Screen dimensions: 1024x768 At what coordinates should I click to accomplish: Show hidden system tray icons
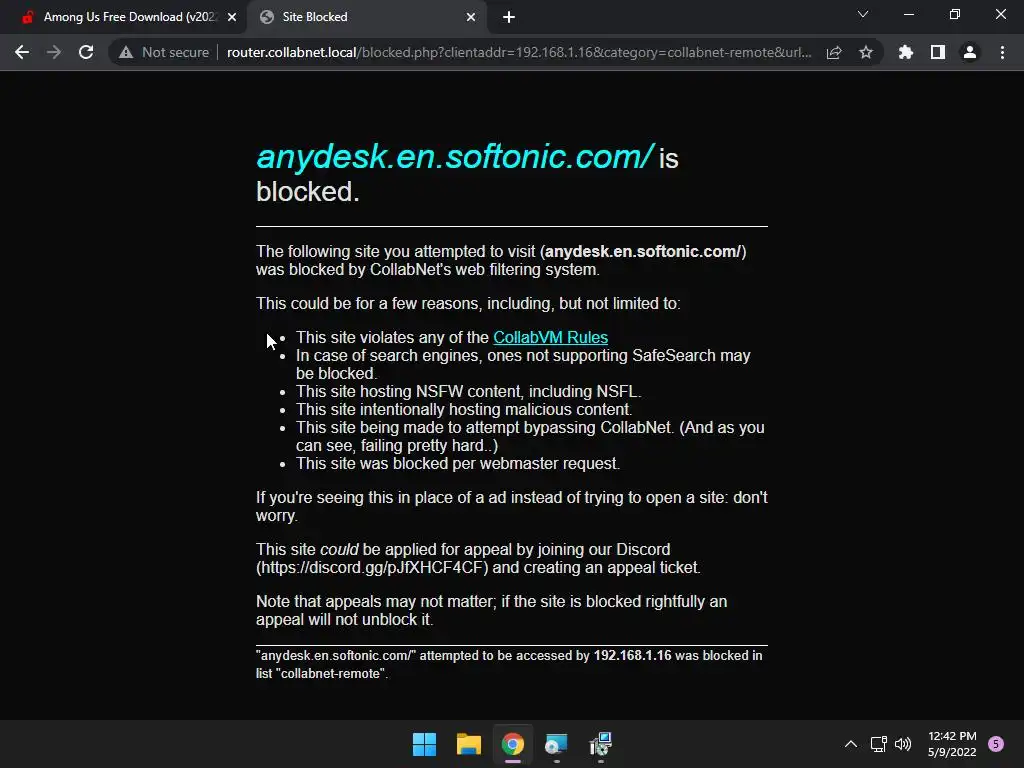tap(851, 744)
